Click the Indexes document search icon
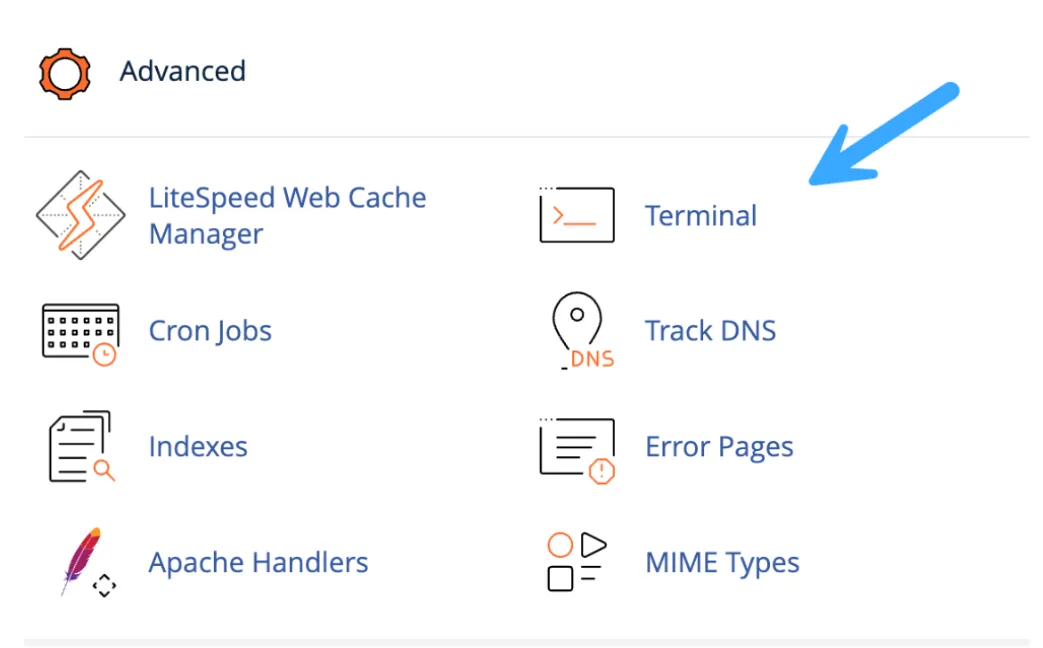Screen dimensions: 1043x648 tap(81, 446)
